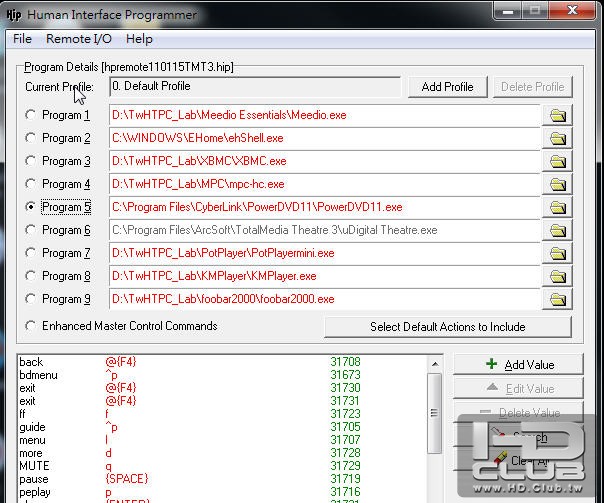This screenshot has width=604, height=503.
Task: Click the Add Value button
Action: (x=518, y=364)
